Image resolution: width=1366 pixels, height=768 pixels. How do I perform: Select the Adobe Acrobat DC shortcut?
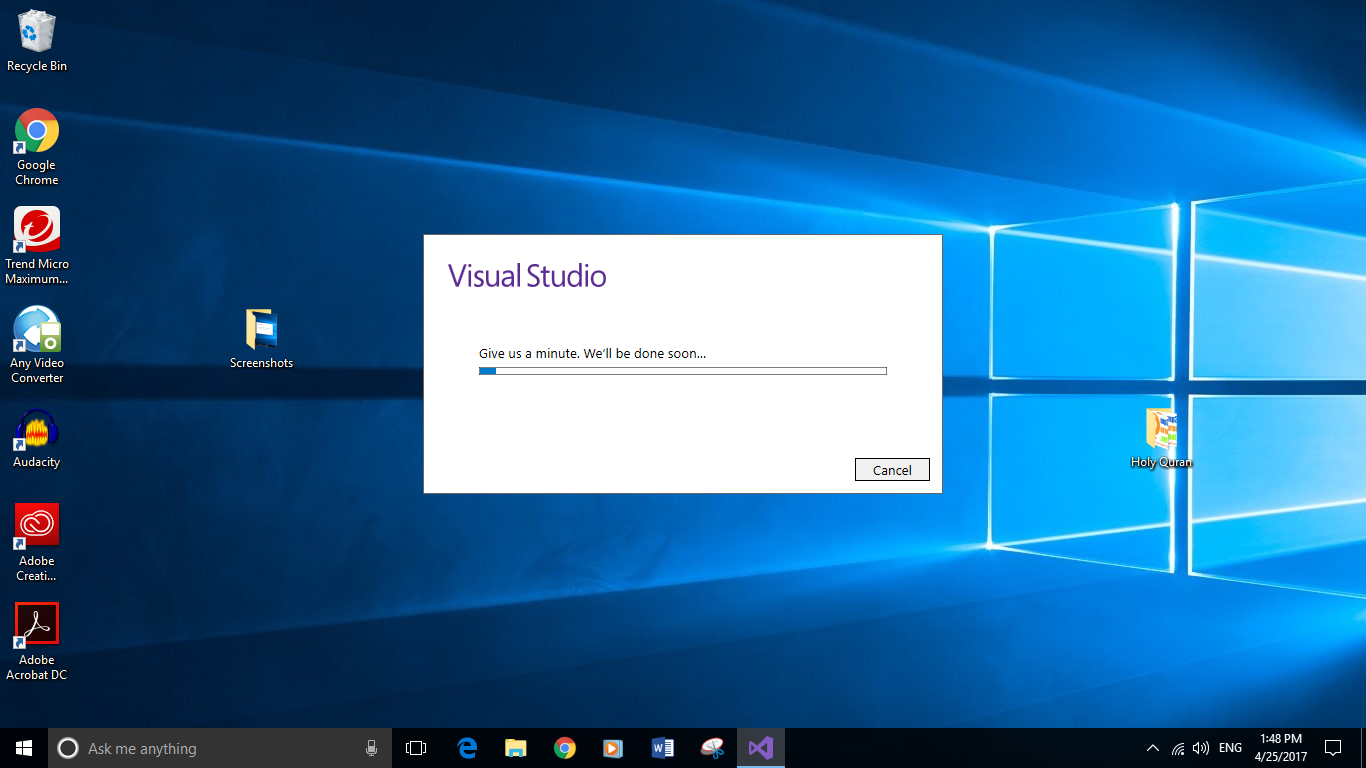[37, 642]
